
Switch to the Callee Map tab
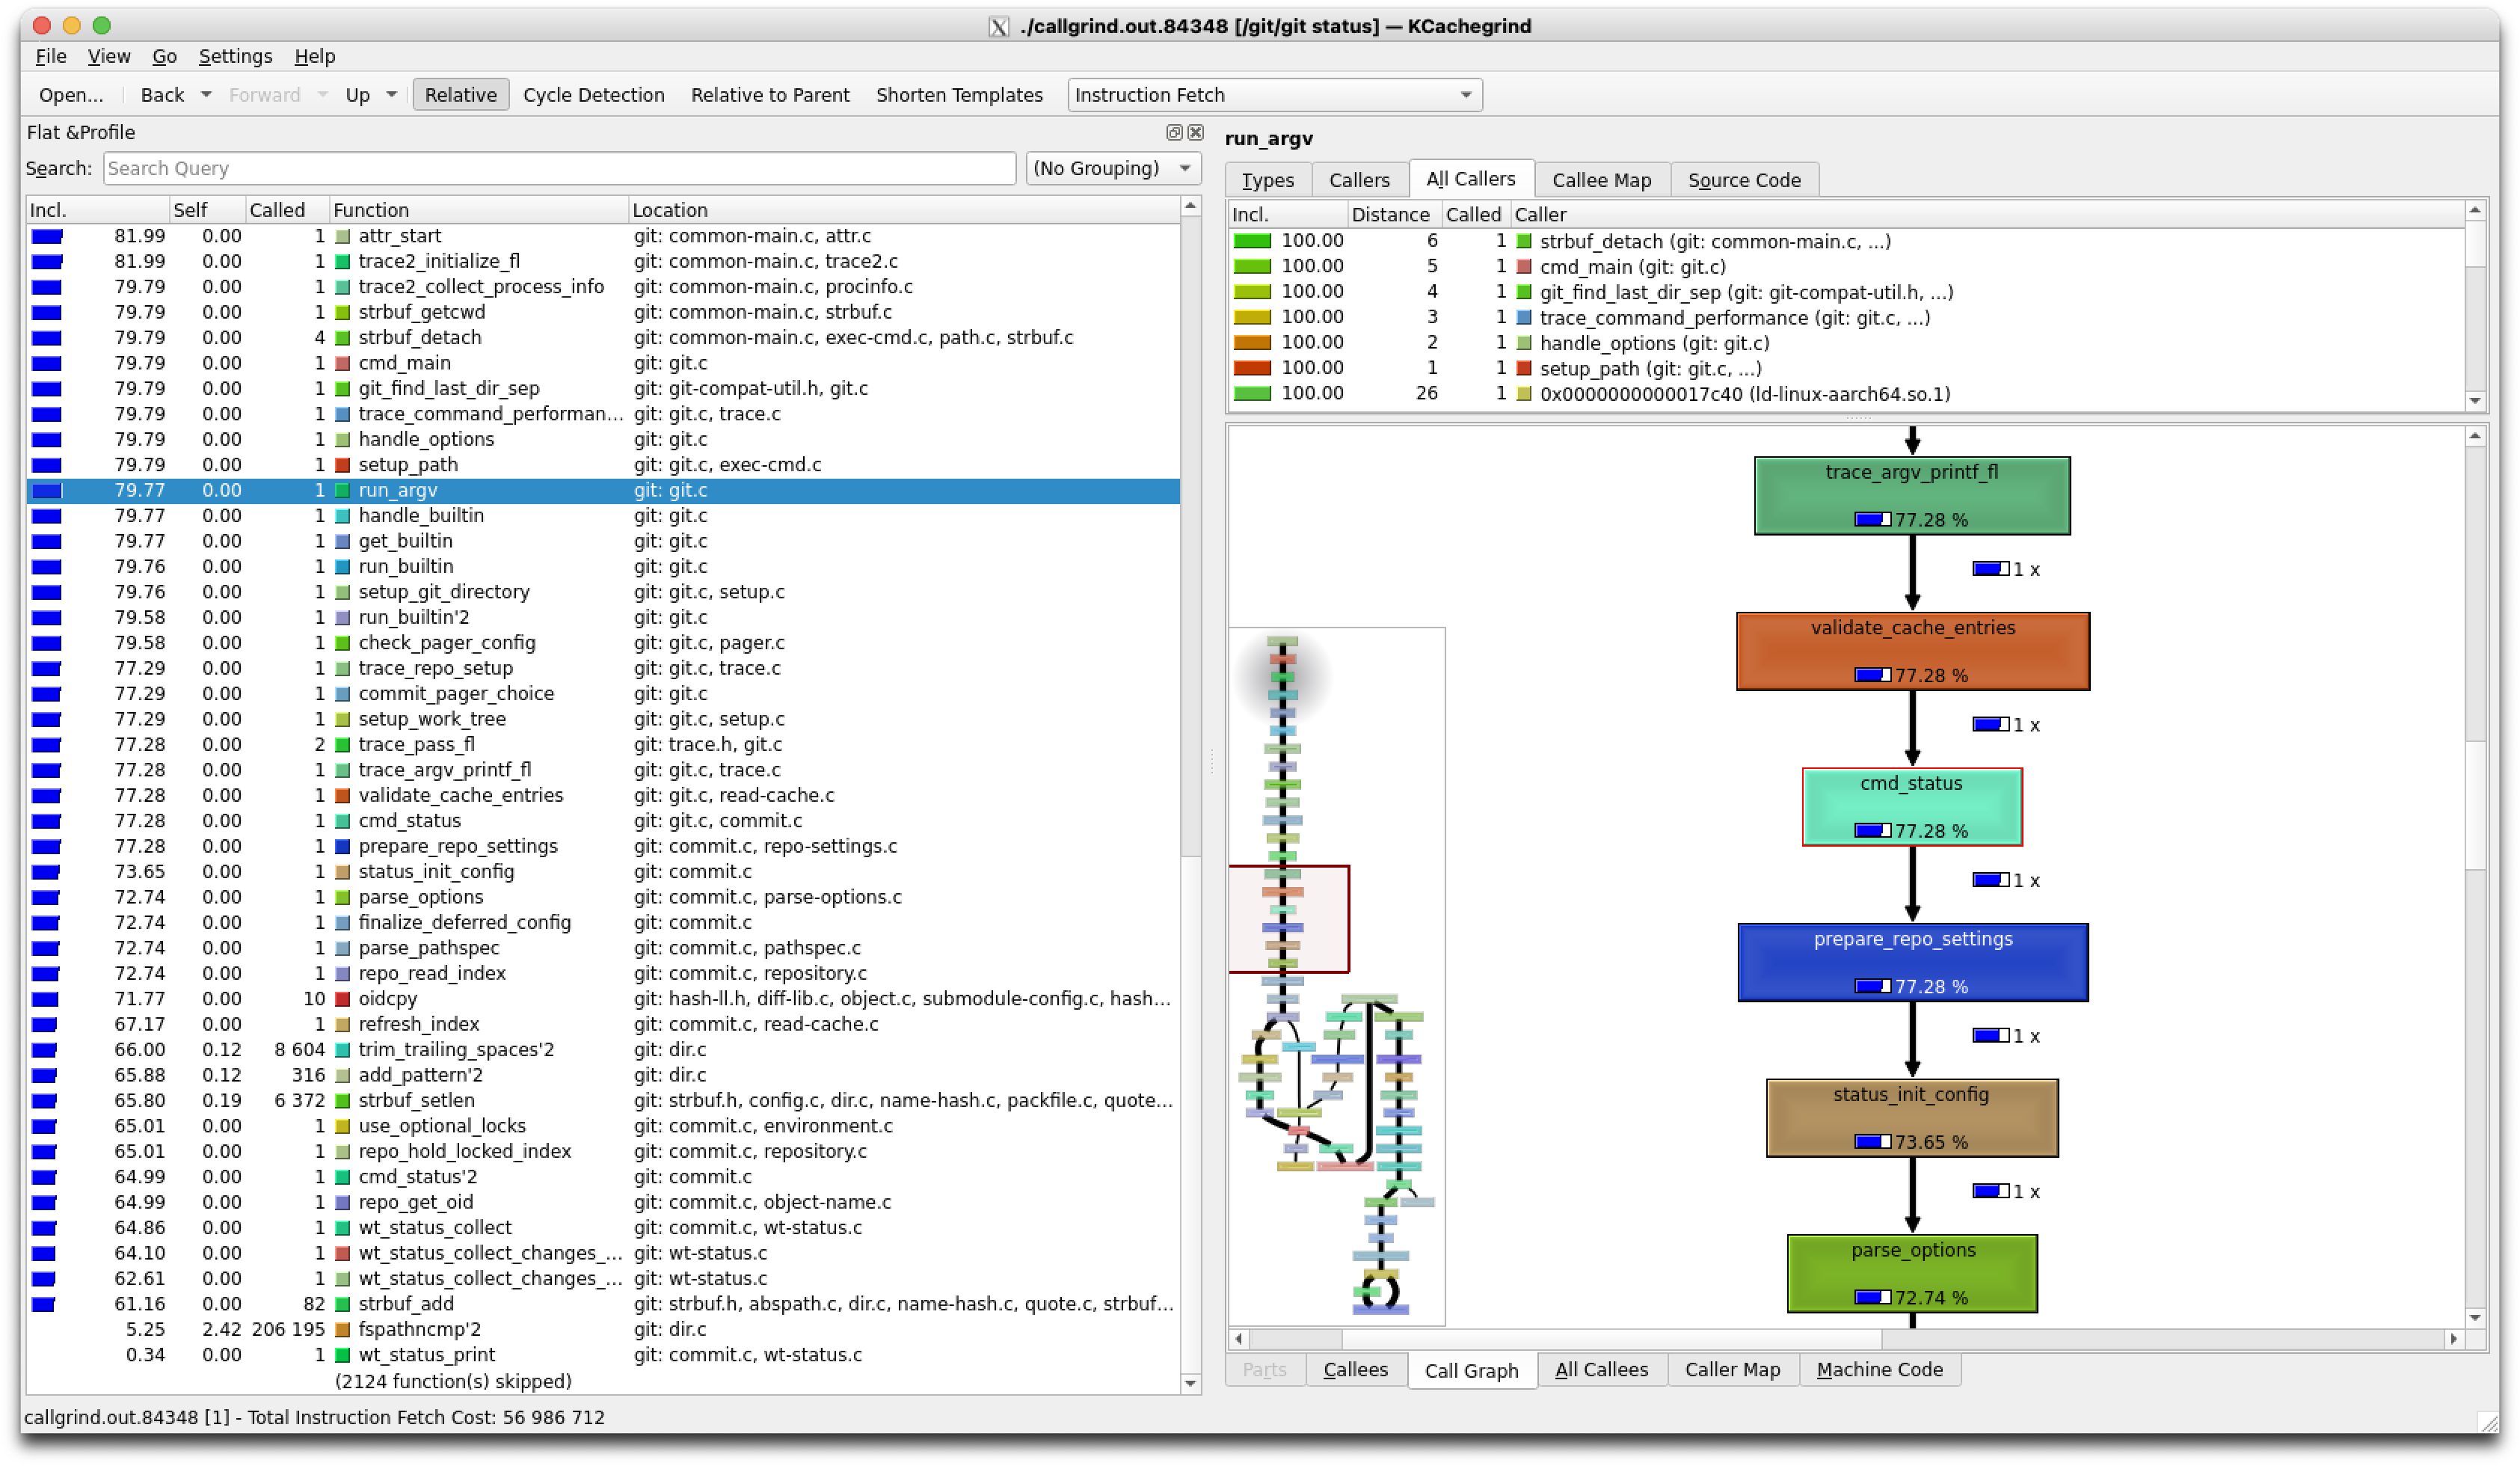tap(1601, 180)
